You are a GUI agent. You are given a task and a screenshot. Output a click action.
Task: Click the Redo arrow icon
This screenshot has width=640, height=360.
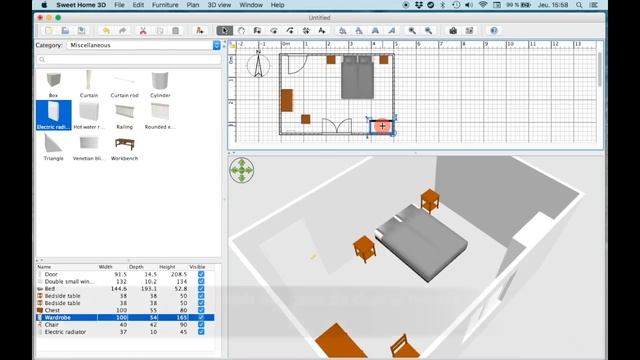pyautogui.click(x=122, y=31)
